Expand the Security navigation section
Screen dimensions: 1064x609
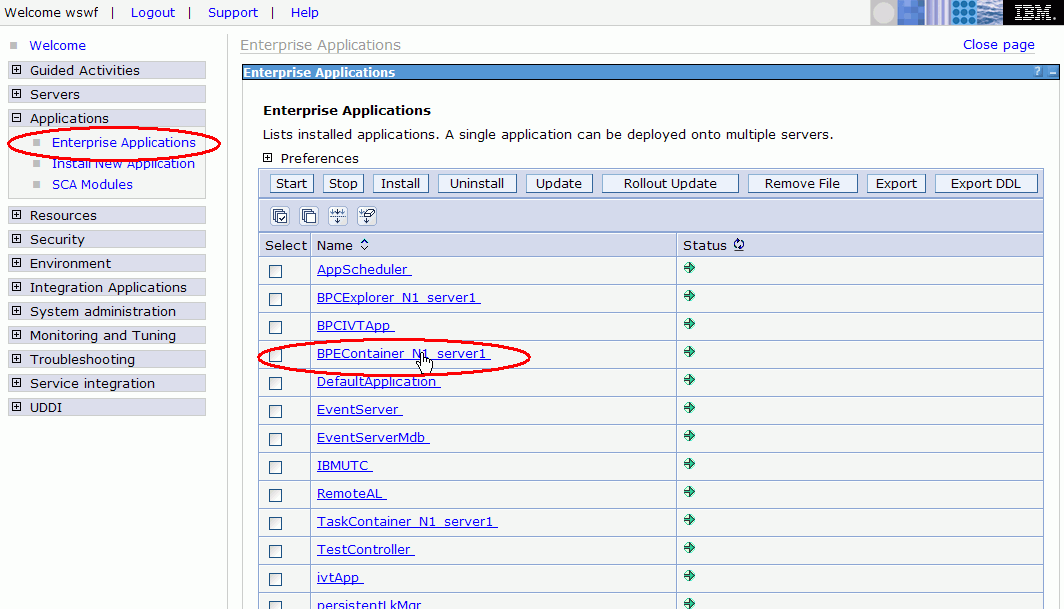(x=16, y=238)
